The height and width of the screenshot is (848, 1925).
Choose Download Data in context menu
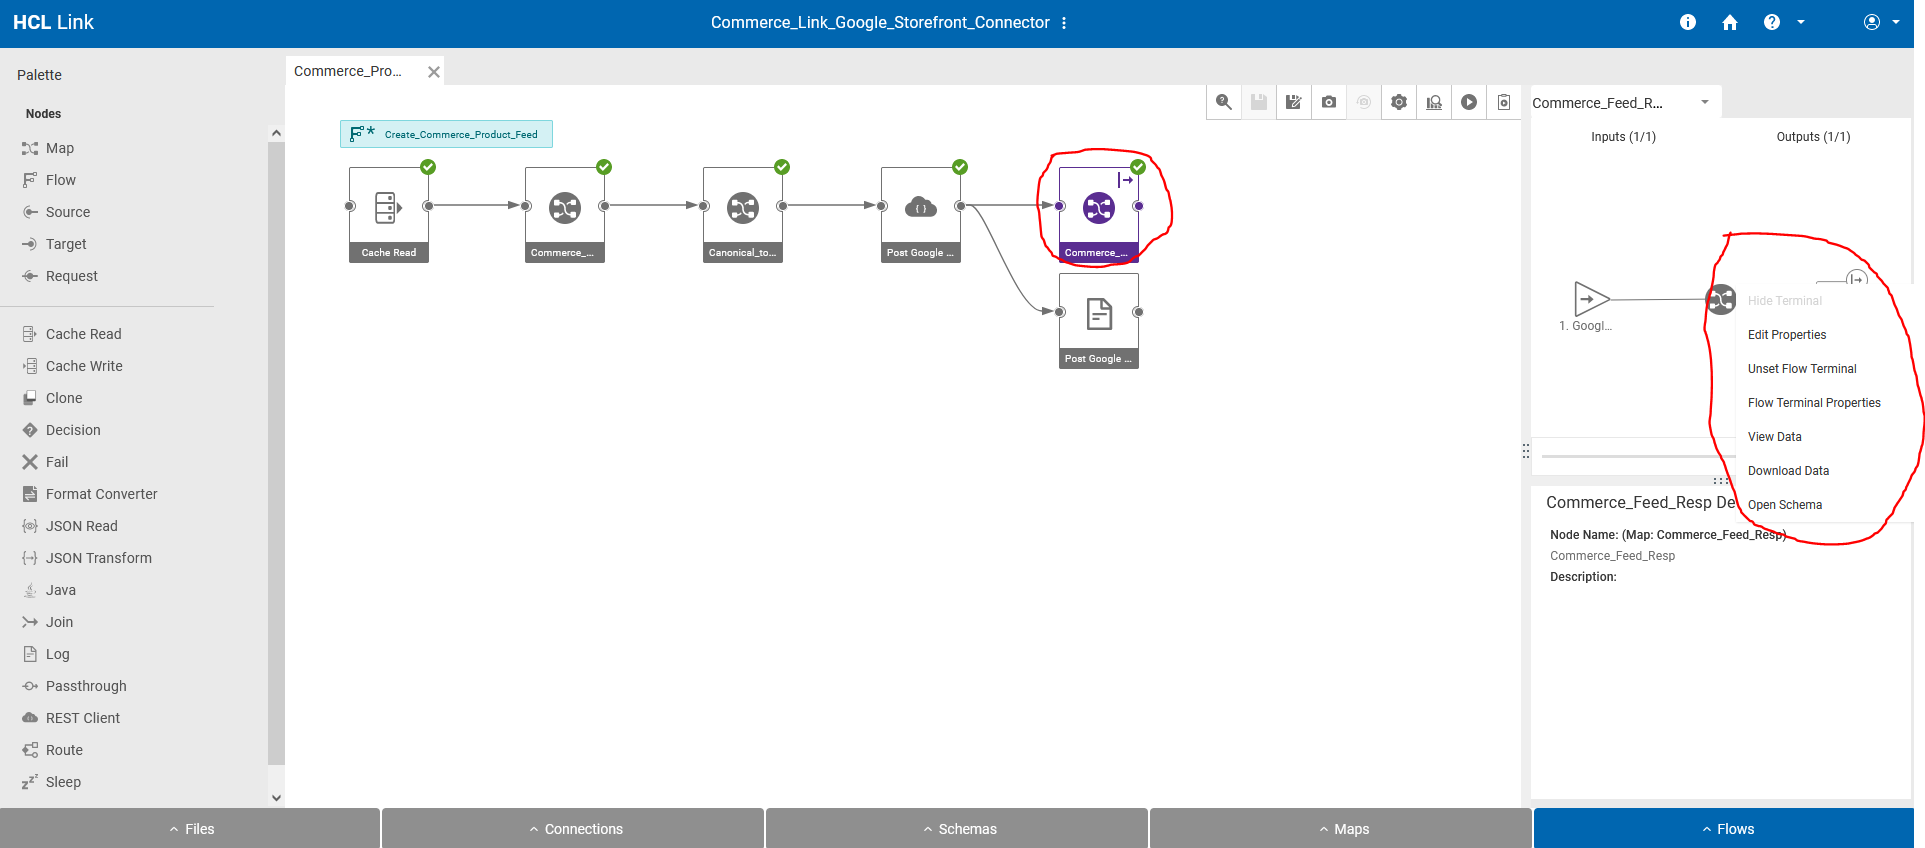(x=1788, y=471)
